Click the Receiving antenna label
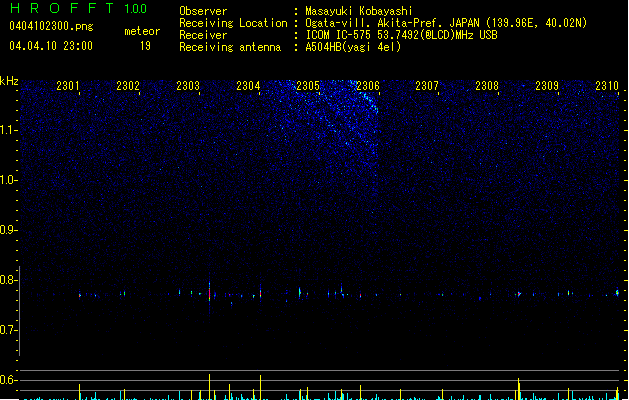629x400 pixels. click(x=230, y=47)
